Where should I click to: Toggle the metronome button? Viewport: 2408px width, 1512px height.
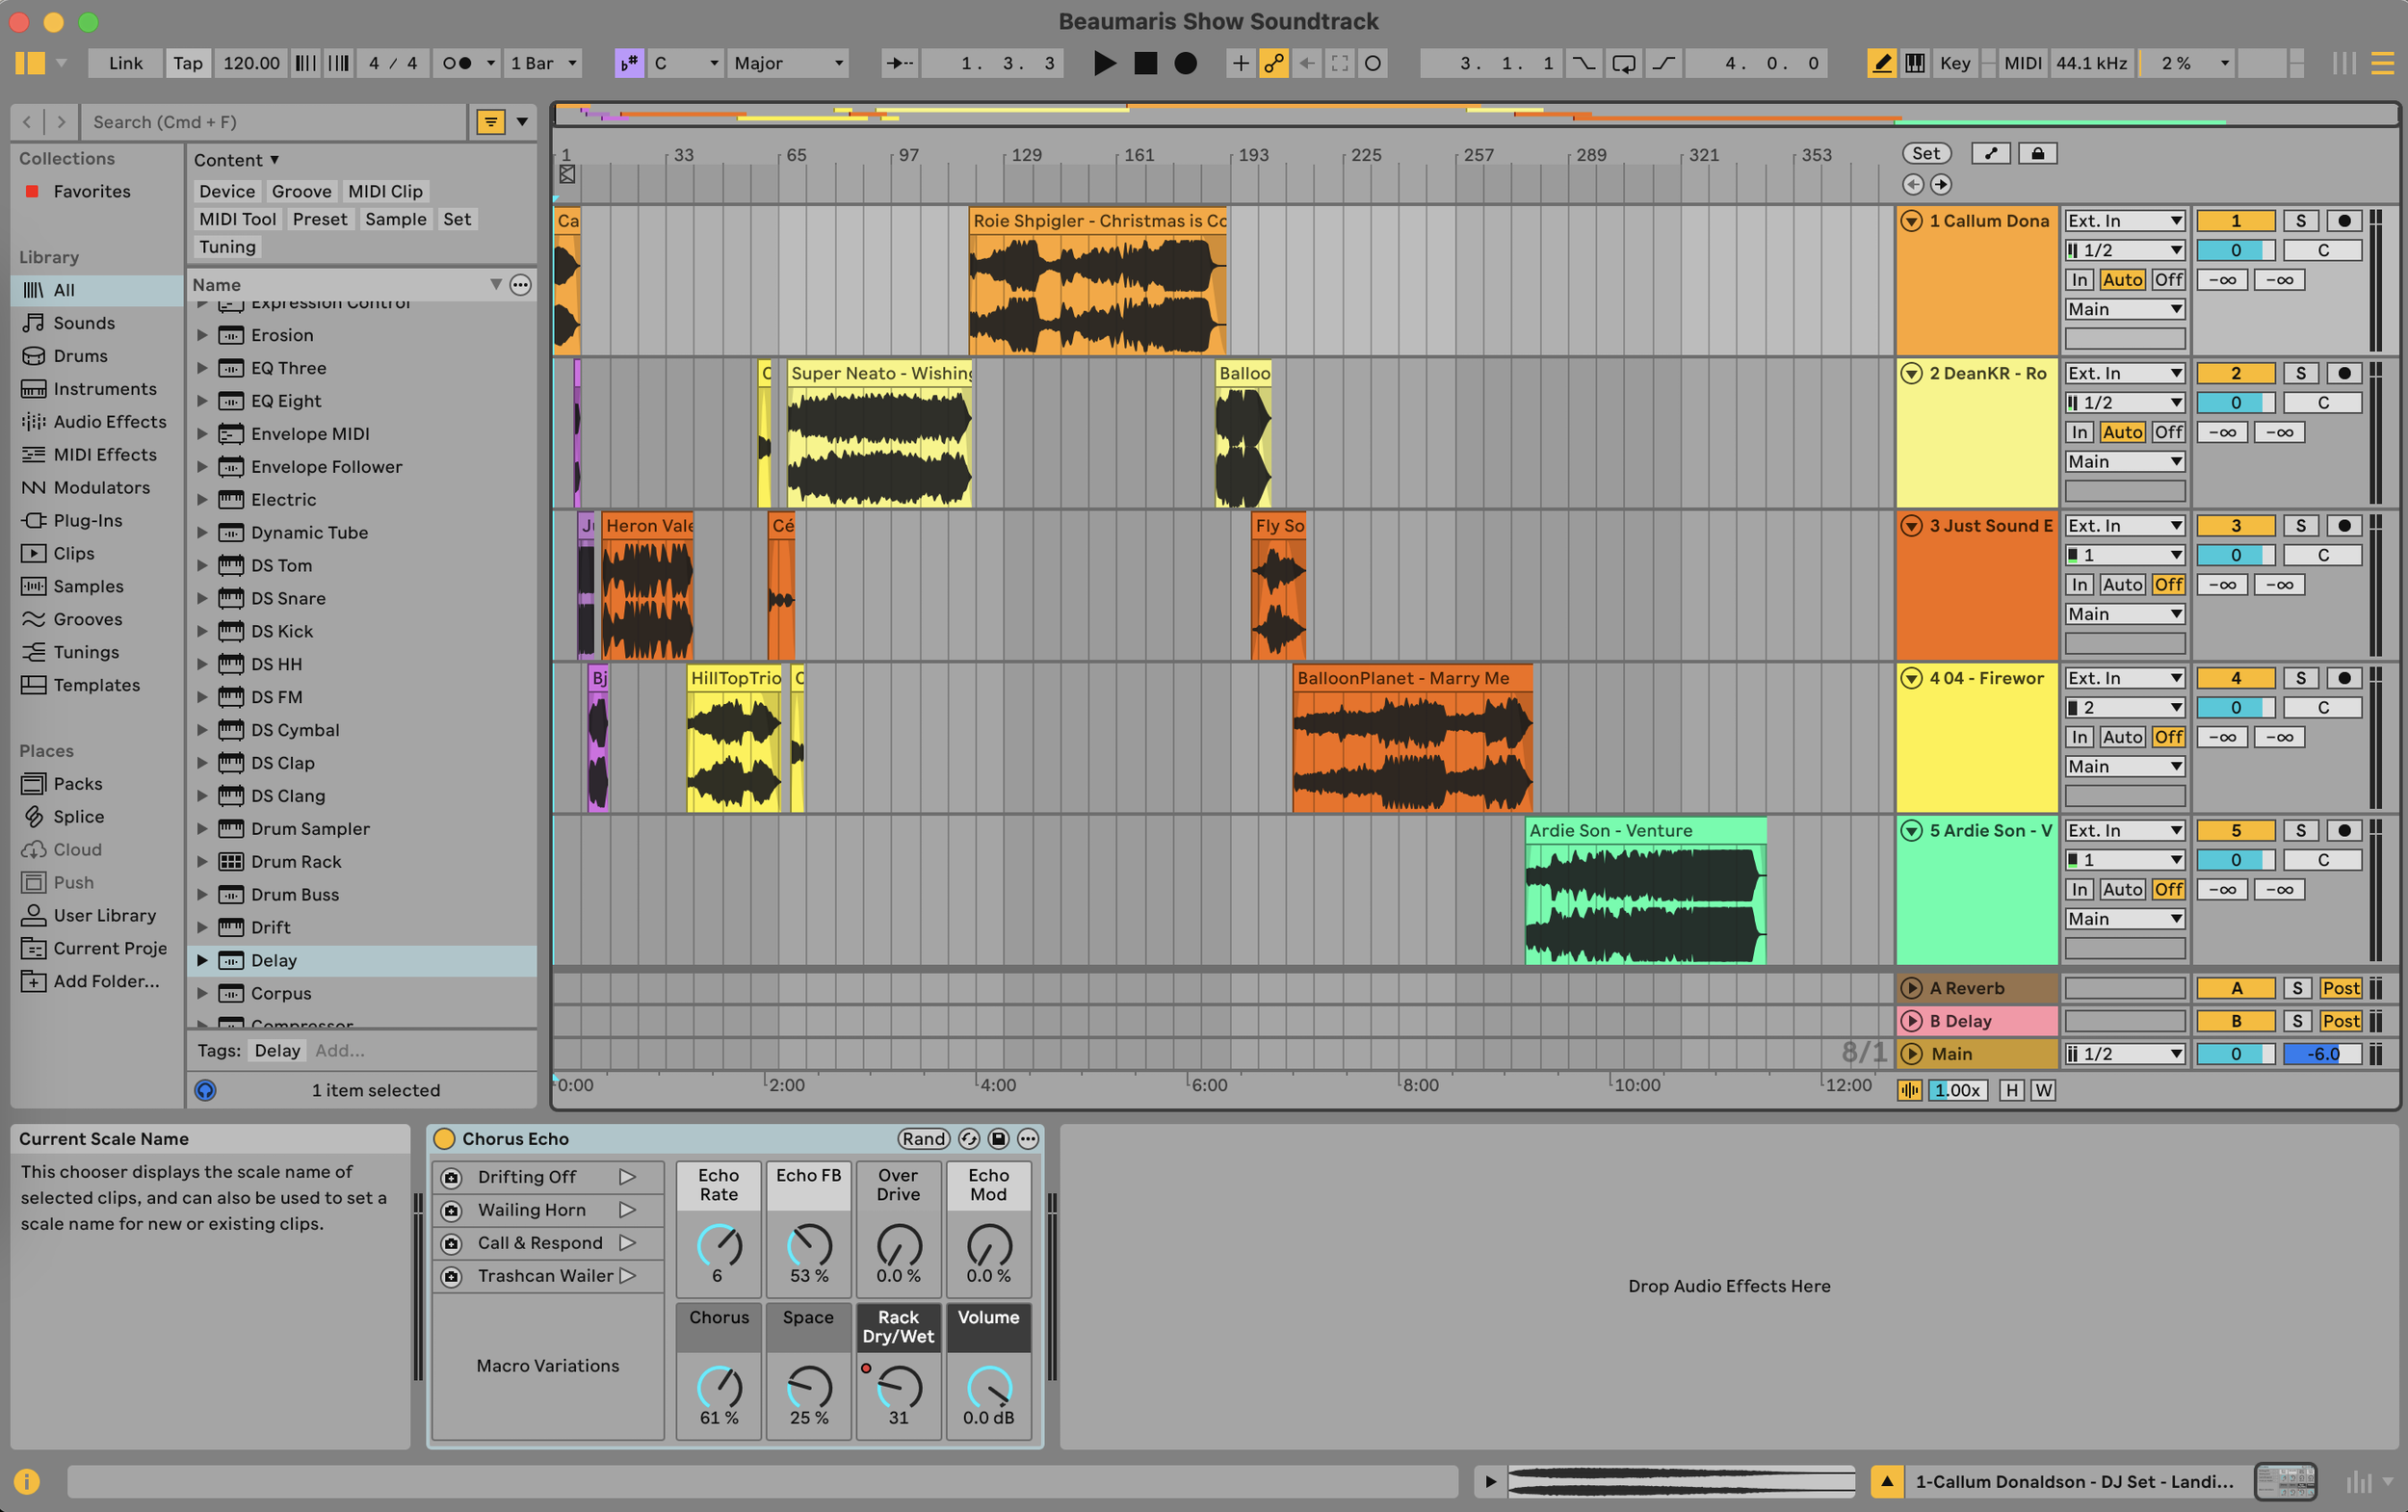[457, 63]
